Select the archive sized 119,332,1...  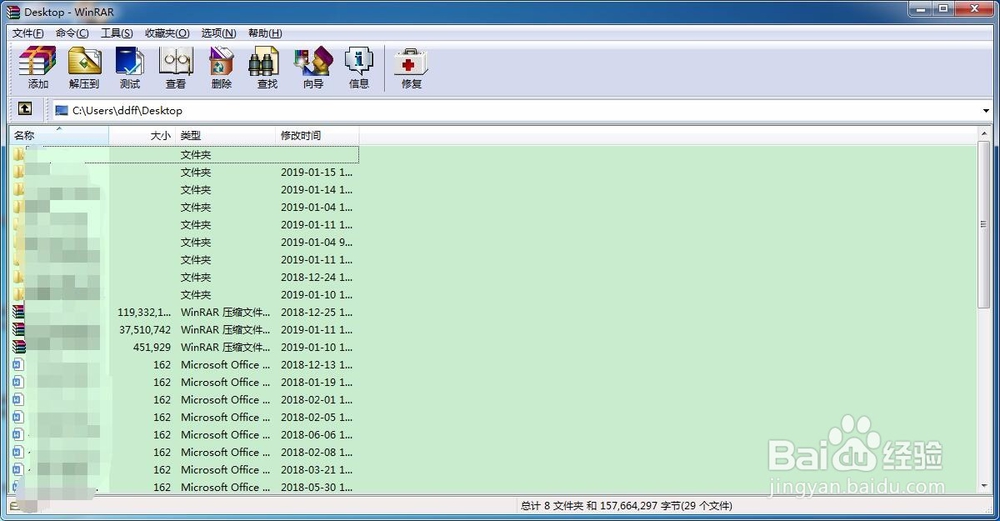(184, 312)
